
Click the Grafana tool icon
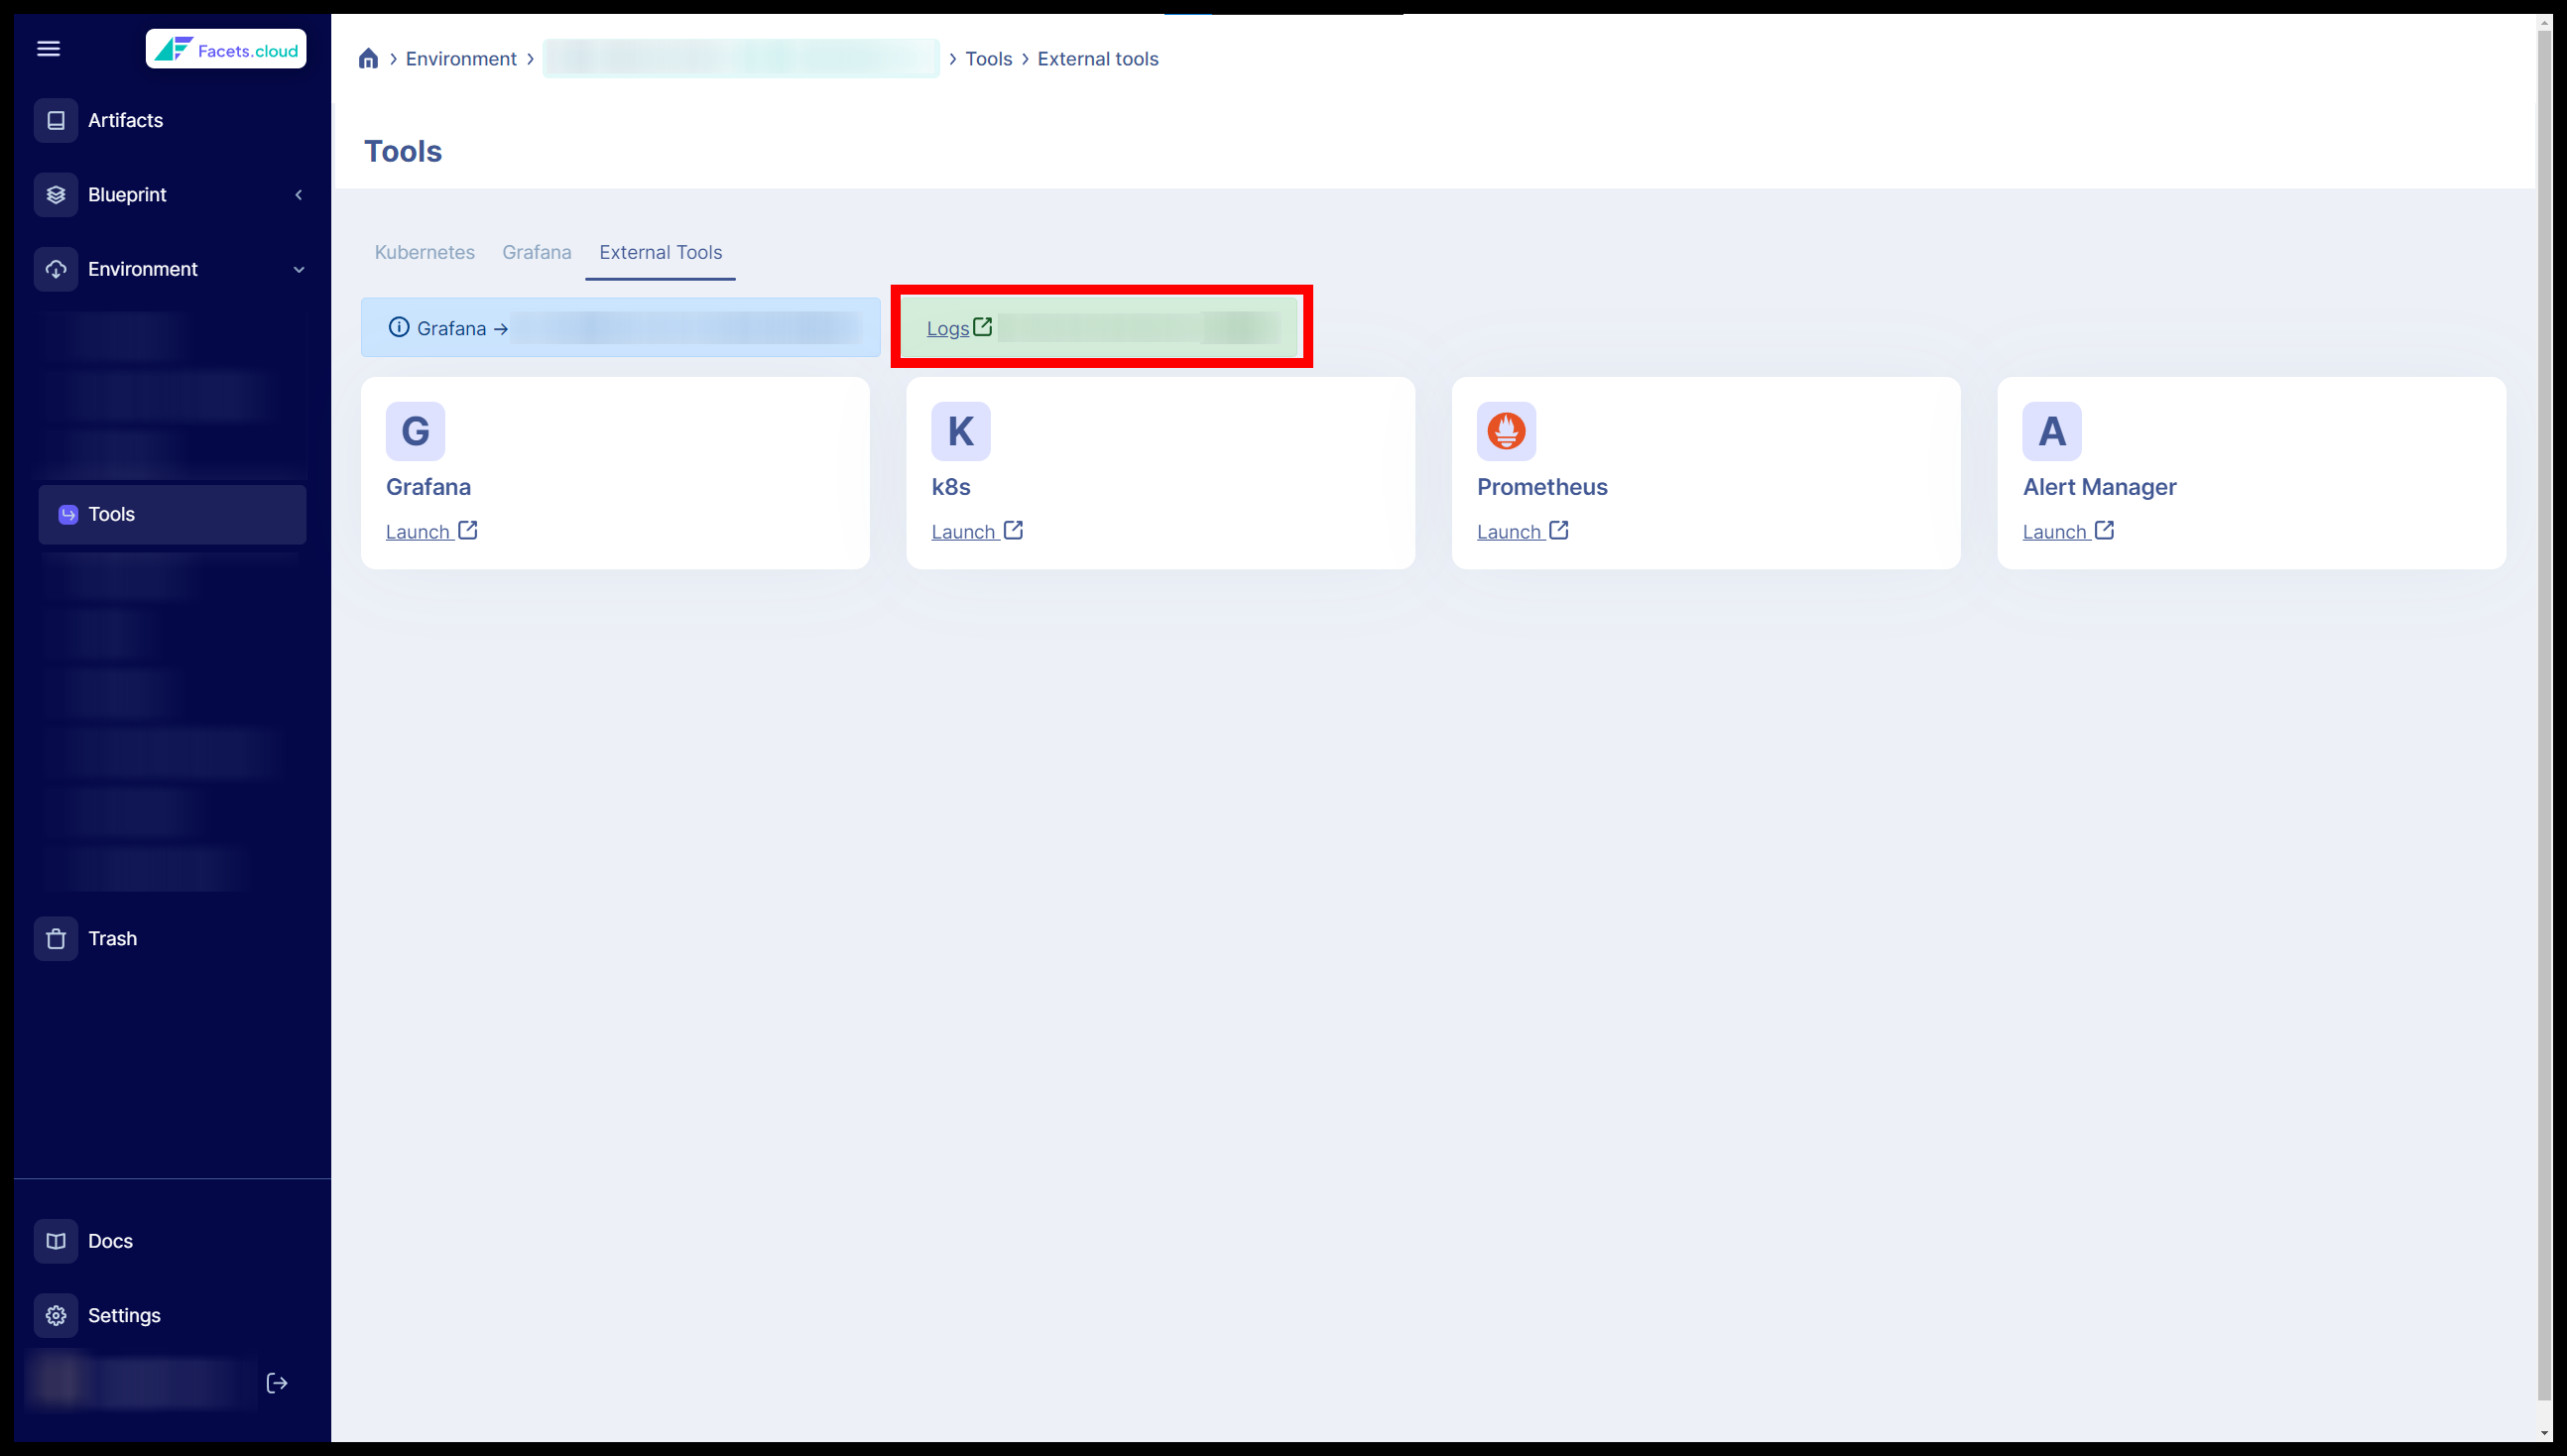click(x=415, y=430)
